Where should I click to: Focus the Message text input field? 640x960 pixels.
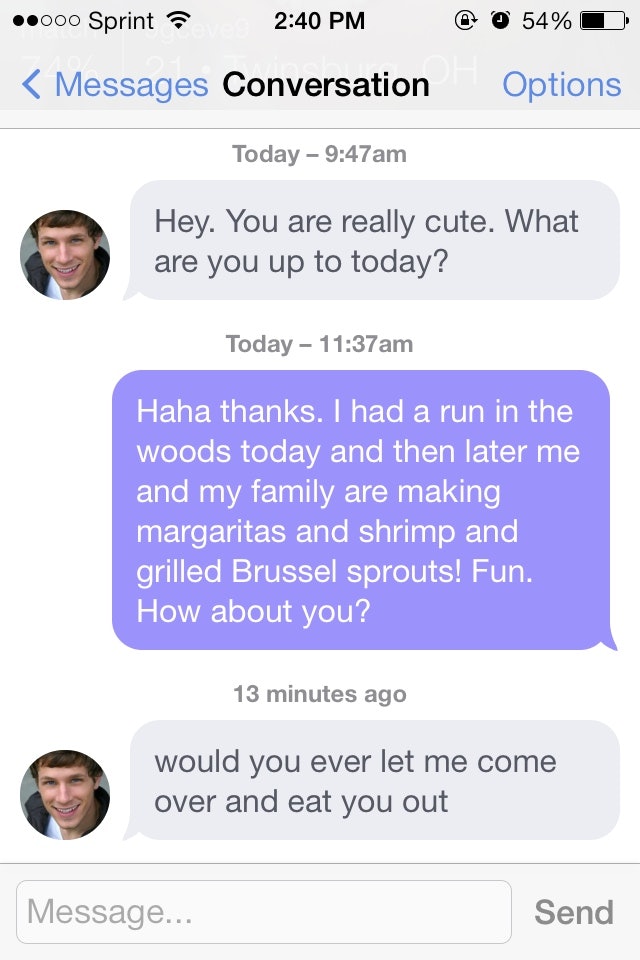pyautogui.click(x=263, y=912)
